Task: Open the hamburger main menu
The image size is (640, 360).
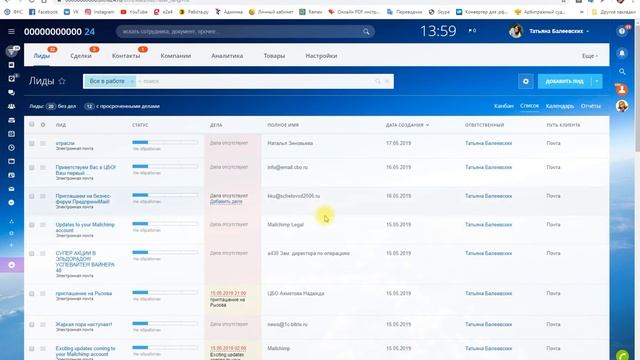Action: tap(11, 31)
